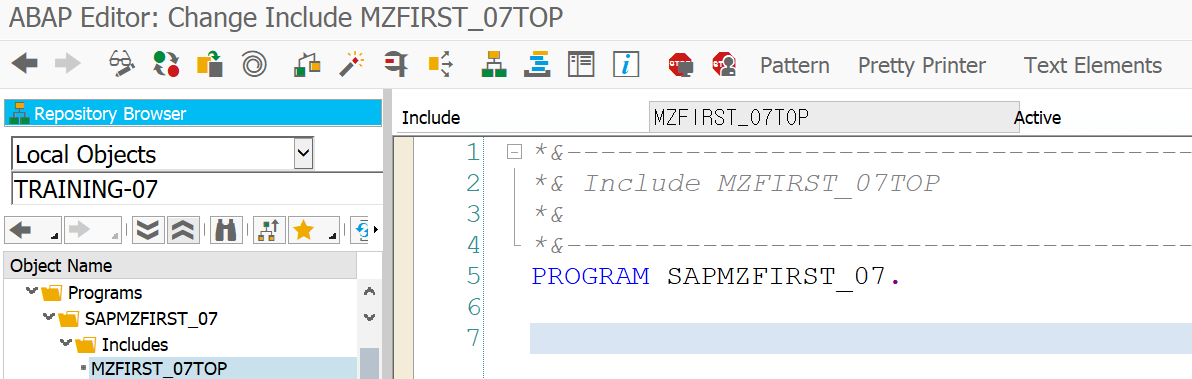Click SAPMZFIRST_07 in the code line
Image resolution: width=1192 pixels, height=379 pixels.
coord(777,276)
